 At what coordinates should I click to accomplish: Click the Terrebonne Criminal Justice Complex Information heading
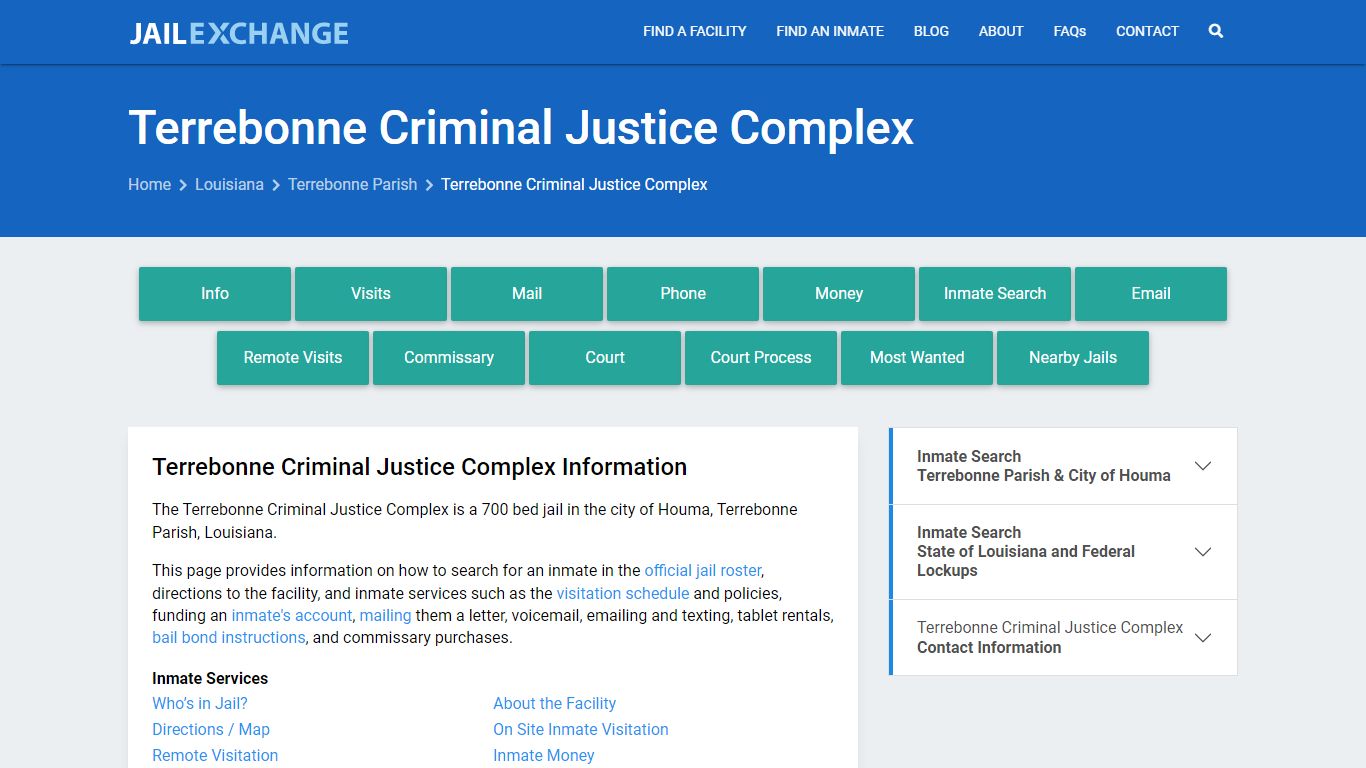[x=420, y=467]
